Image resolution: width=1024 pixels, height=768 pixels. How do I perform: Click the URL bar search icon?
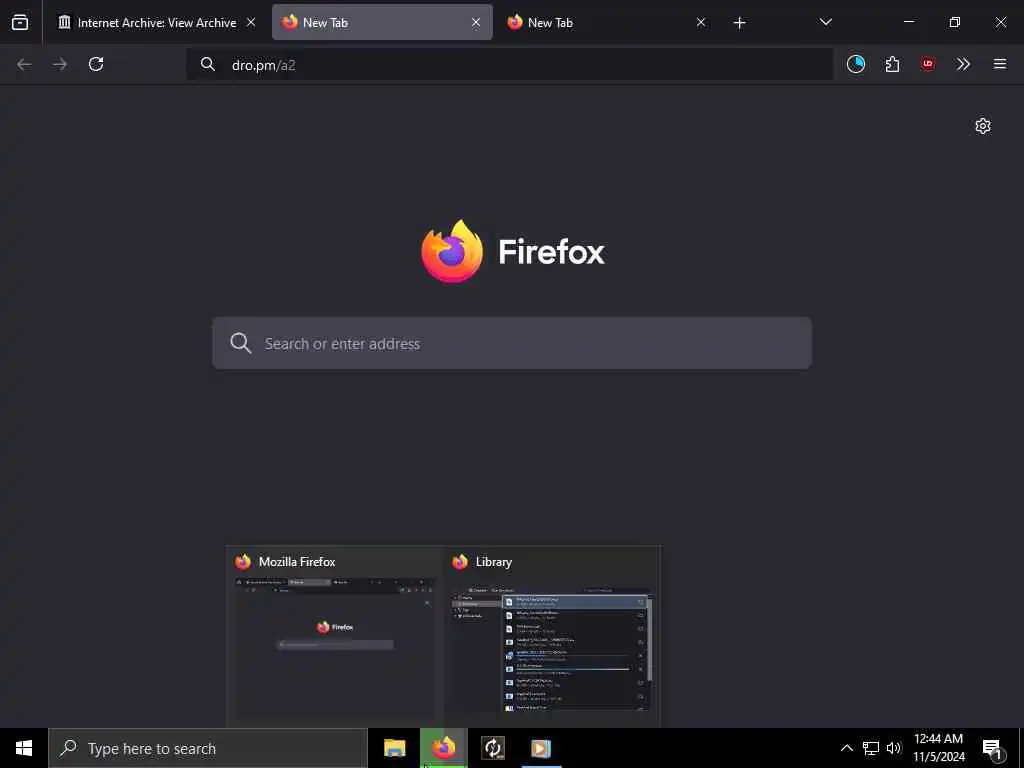(208, 64)
